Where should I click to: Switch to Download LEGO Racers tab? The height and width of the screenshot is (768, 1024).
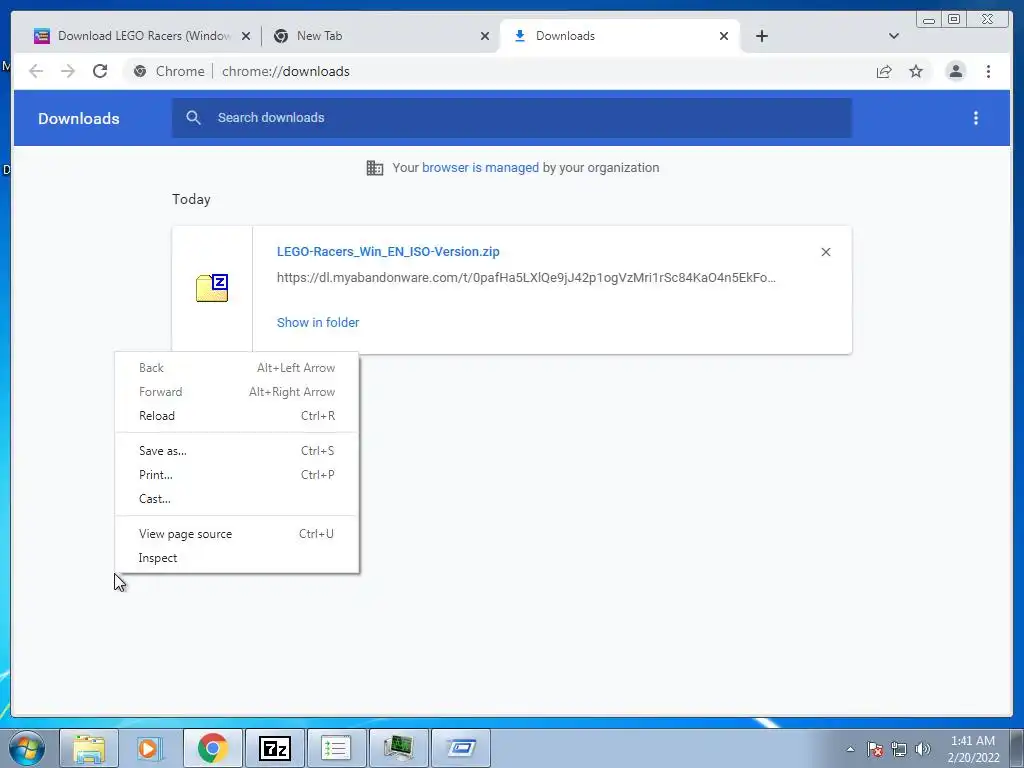click(x=144, y=36)
